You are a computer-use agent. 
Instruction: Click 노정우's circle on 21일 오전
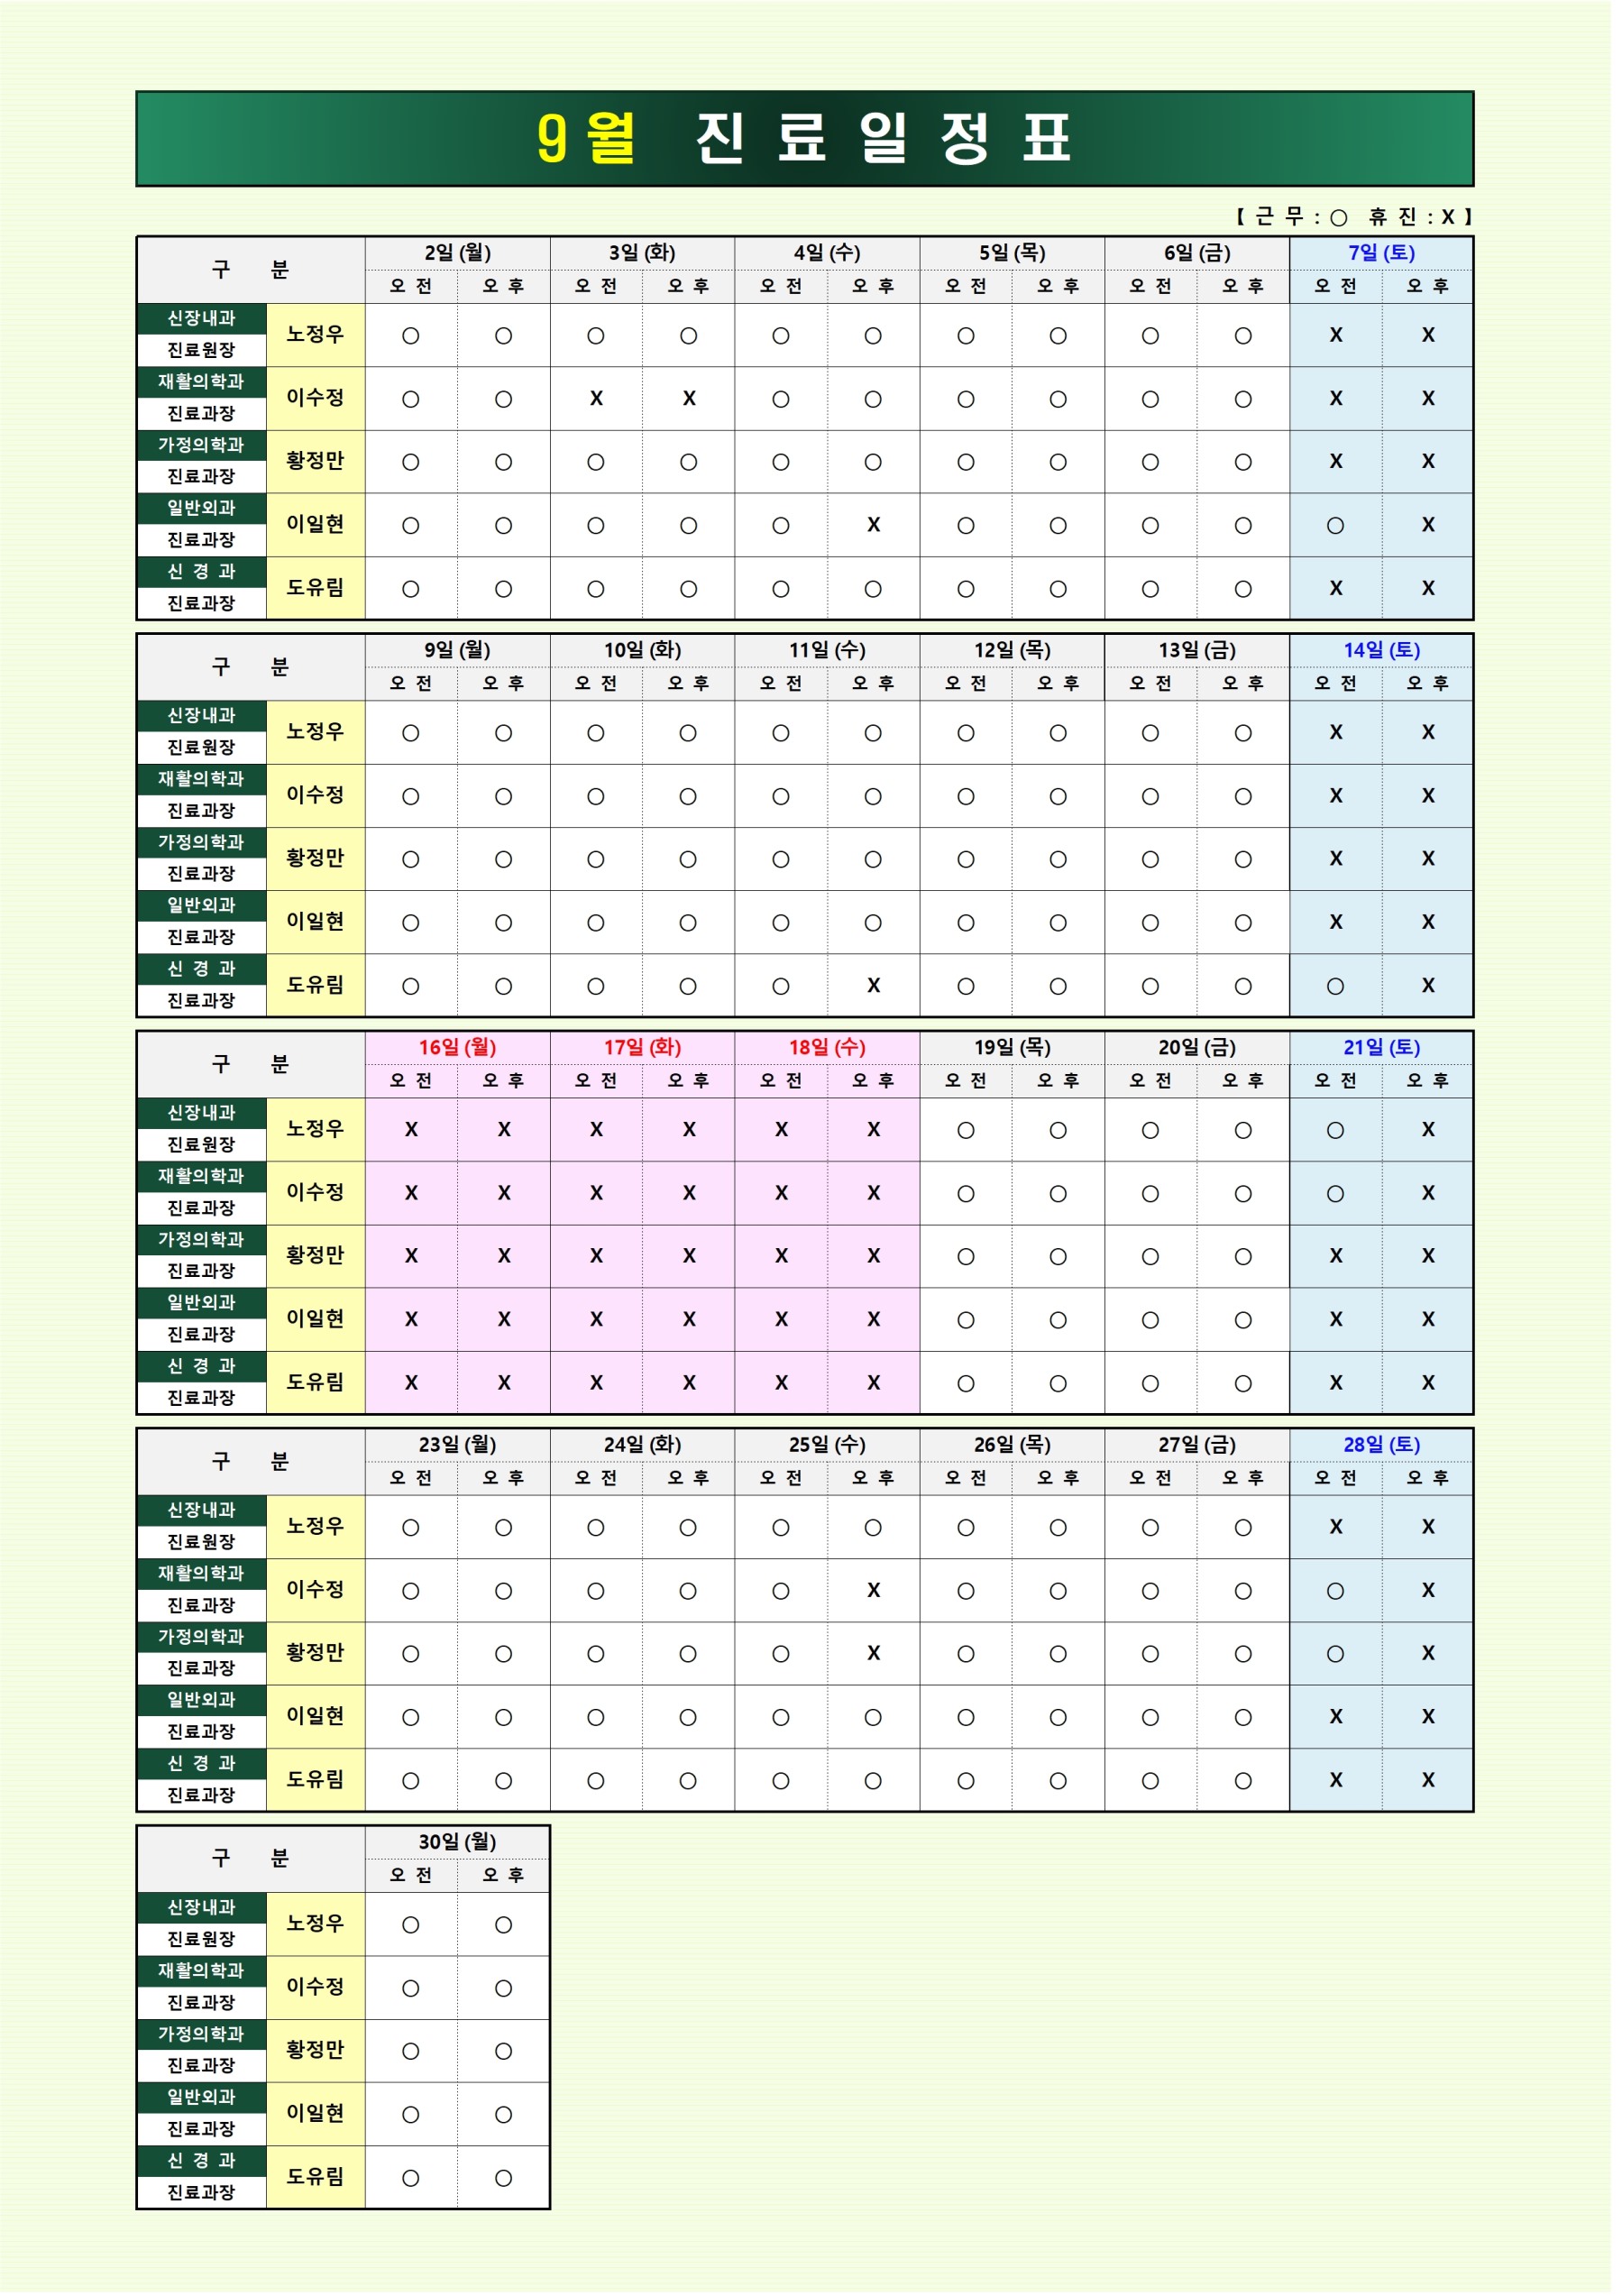coord(1335,1130)
